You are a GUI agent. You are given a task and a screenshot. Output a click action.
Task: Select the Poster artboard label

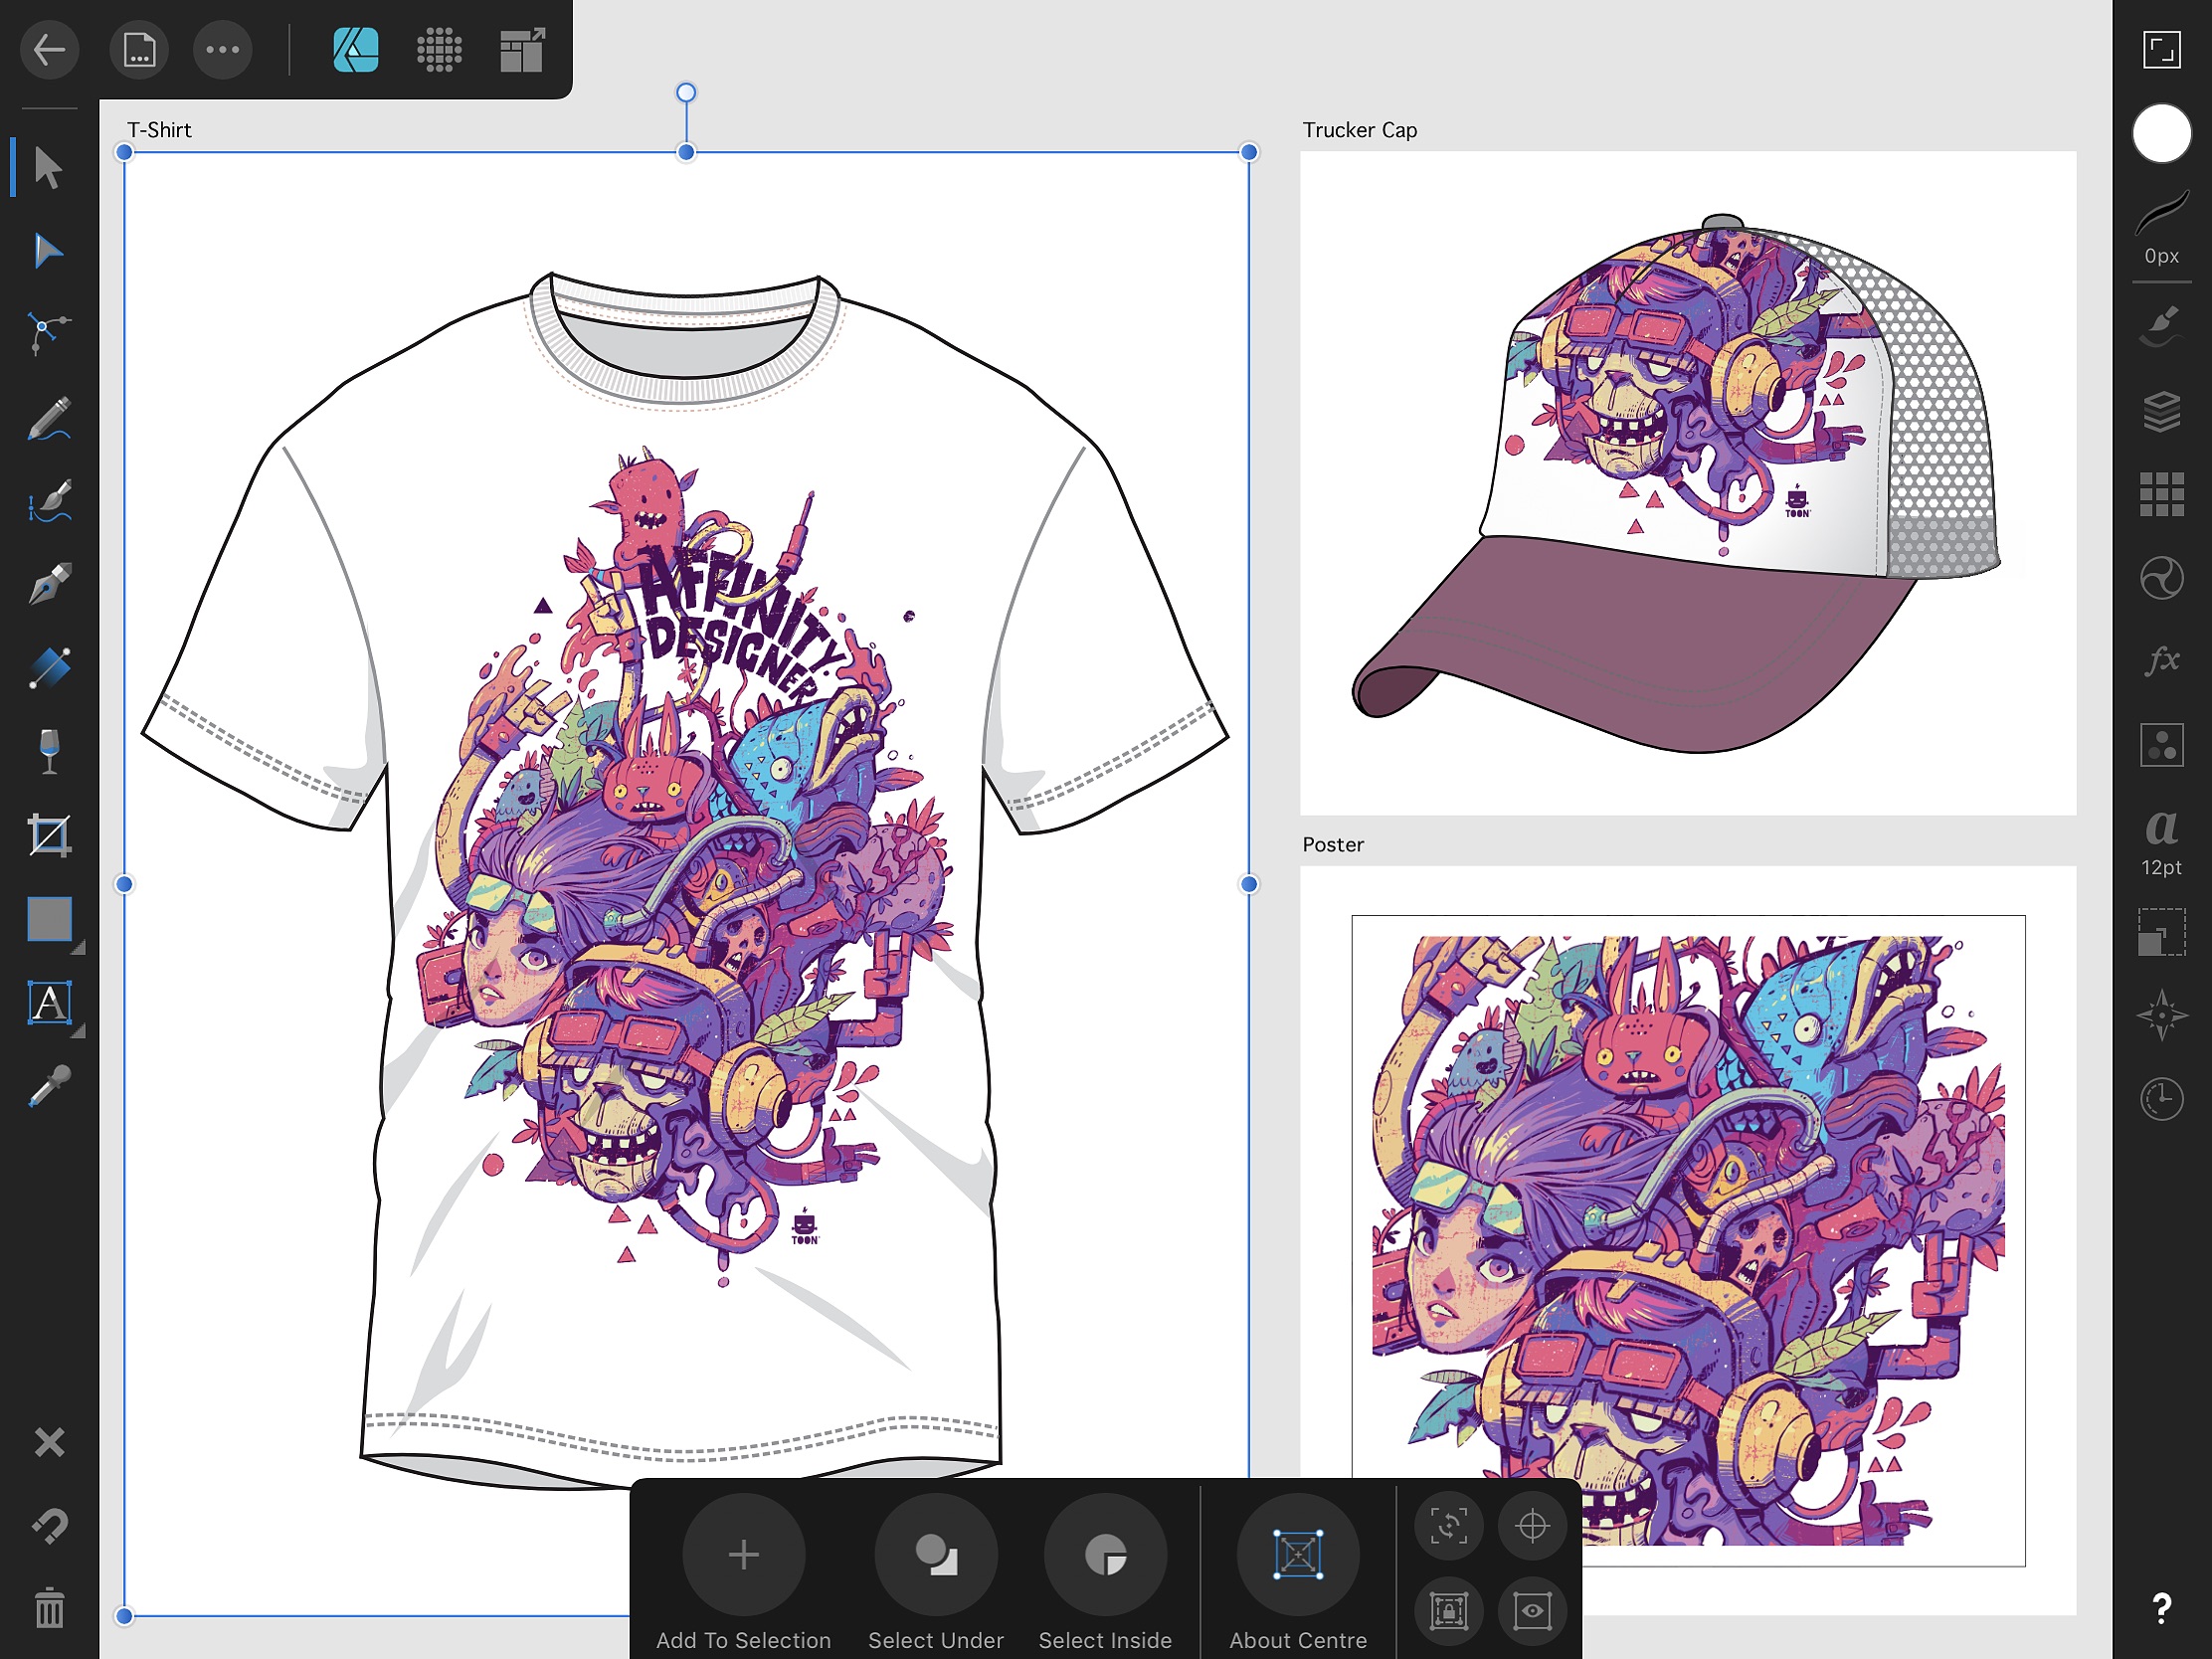tap(1332, 844)
